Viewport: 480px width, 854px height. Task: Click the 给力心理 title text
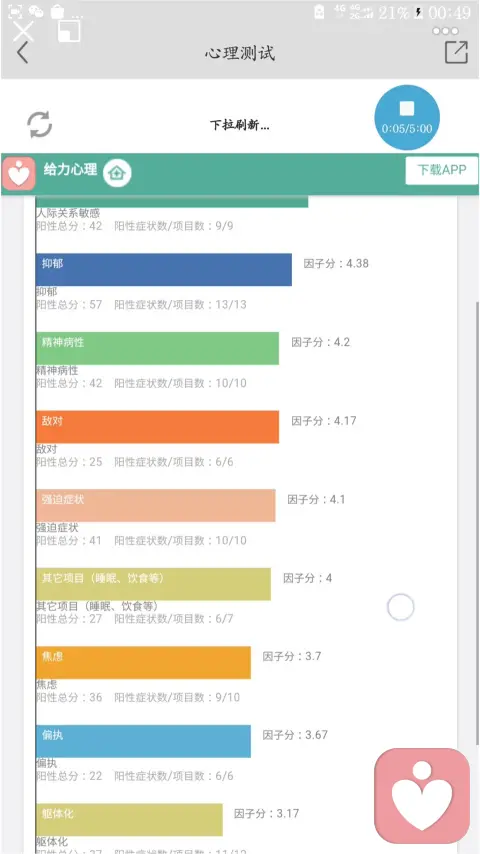[70, 169]
